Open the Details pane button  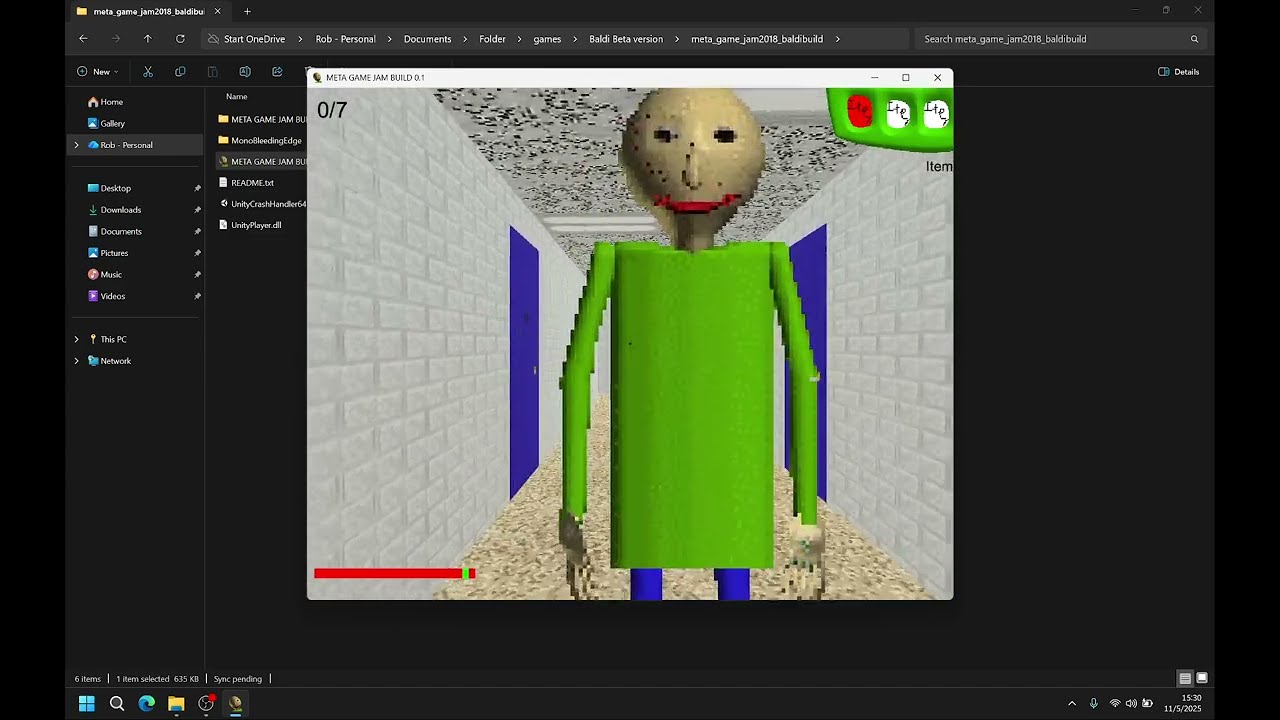pos(1179,72)
